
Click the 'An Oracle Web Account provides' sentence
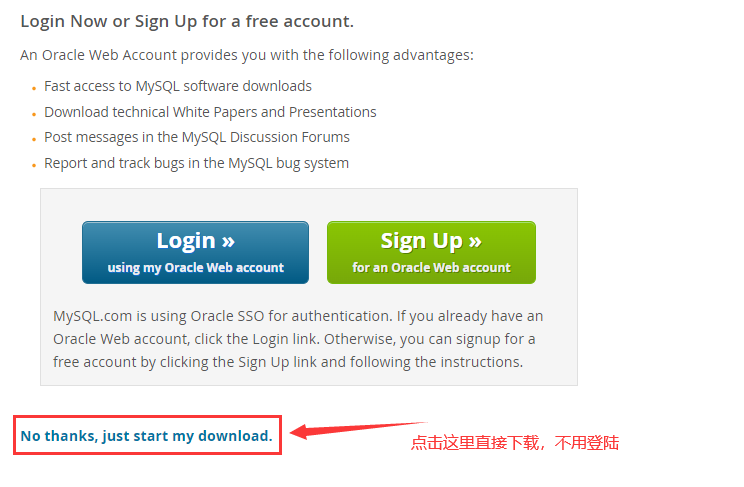click(x=247, y=55)
